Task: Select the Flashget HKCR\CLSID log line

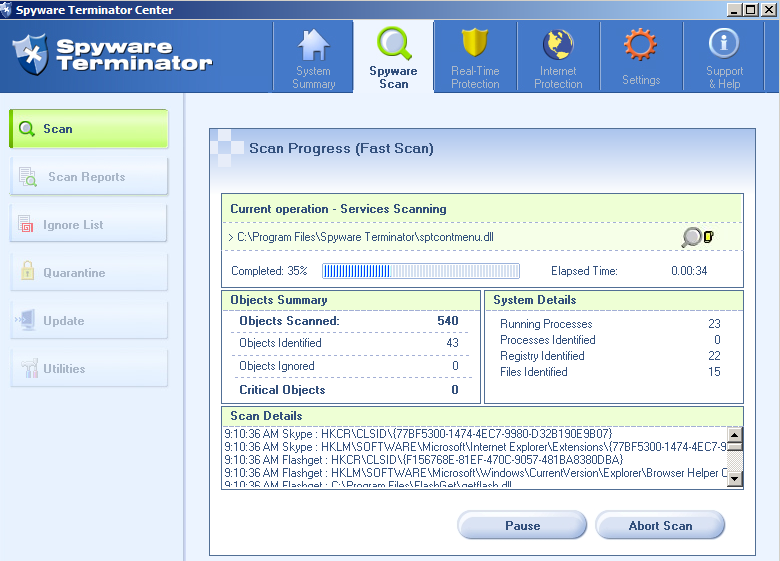Action: point(424,460)
